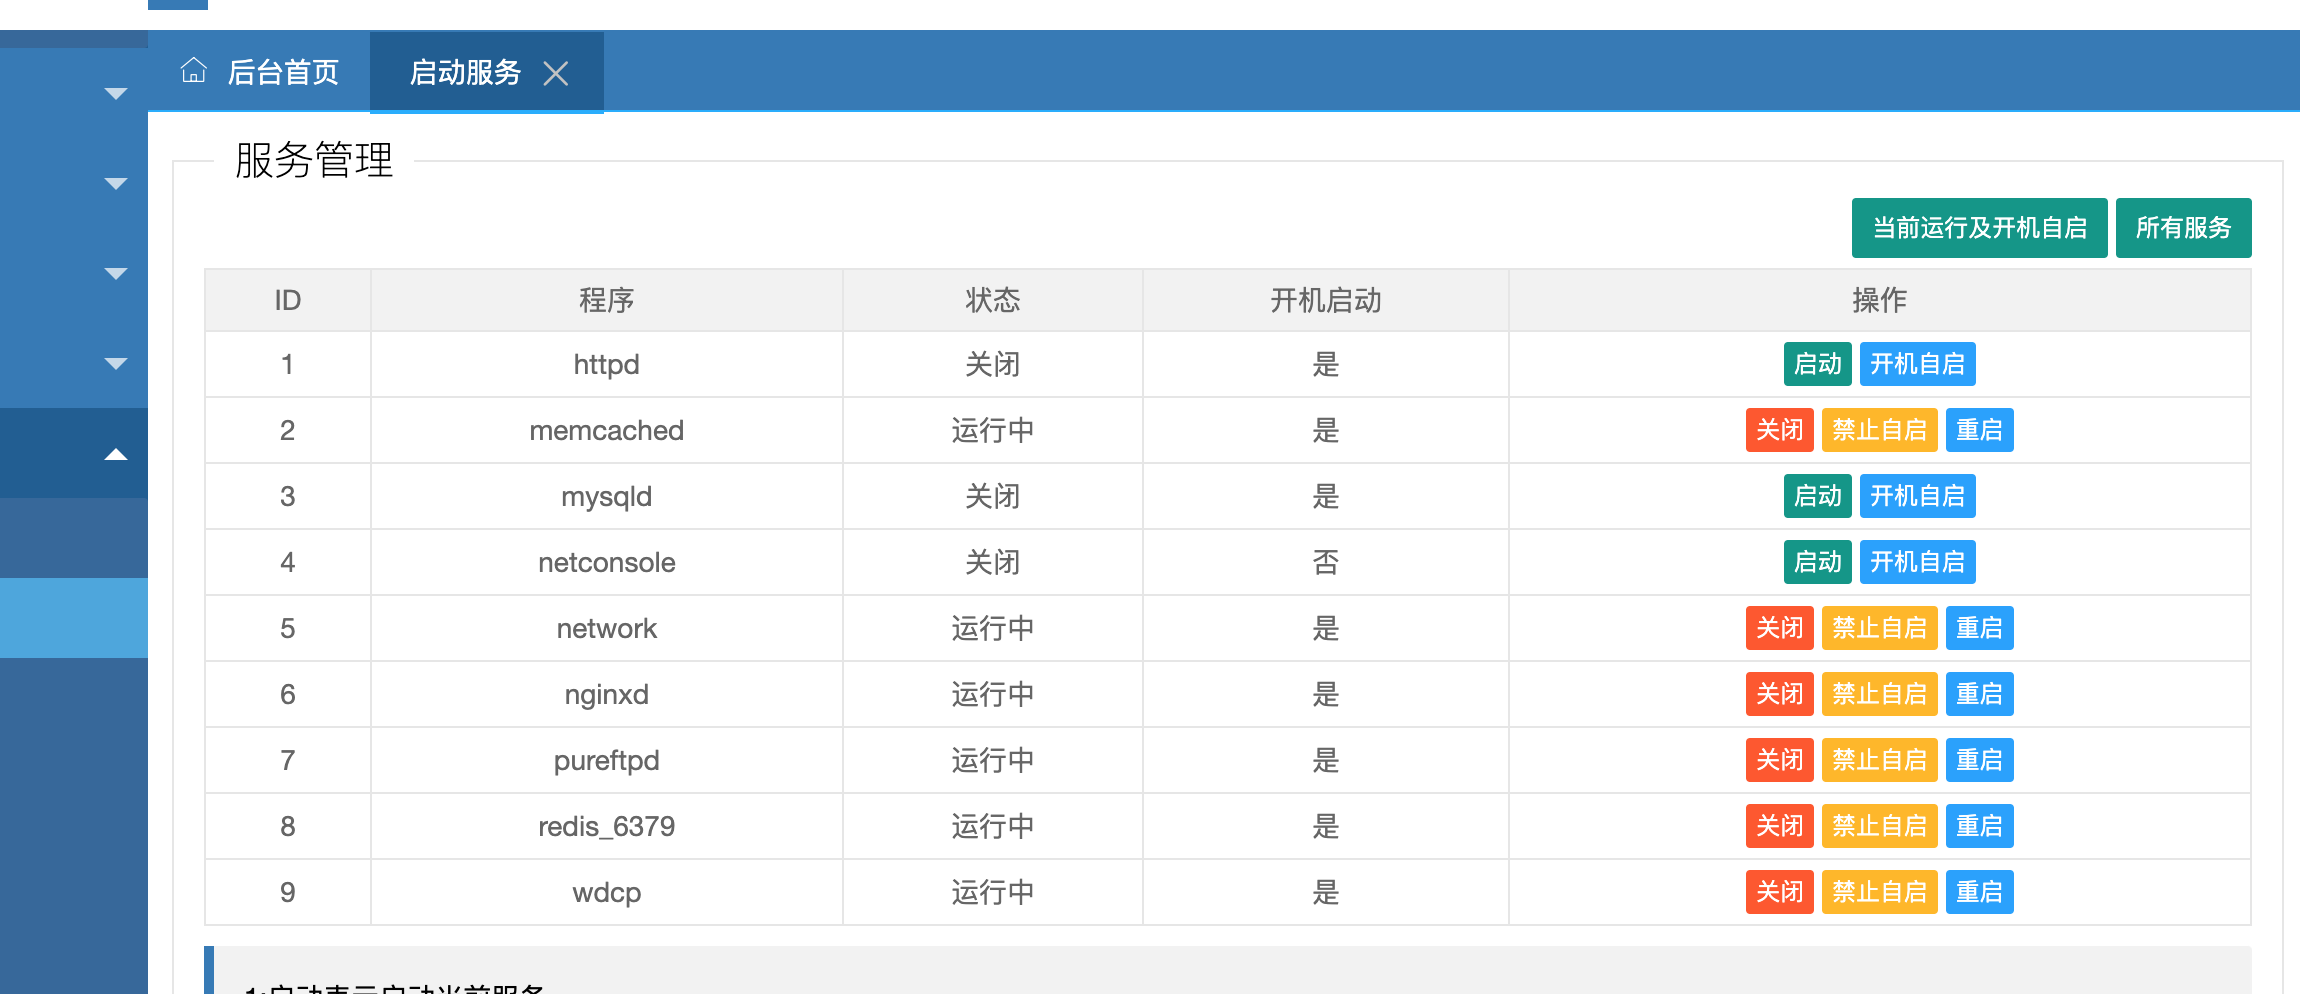Enable 开机自启 for mysqld
The width and height of the screenshot is (2300, 994).
[1917, 496]
